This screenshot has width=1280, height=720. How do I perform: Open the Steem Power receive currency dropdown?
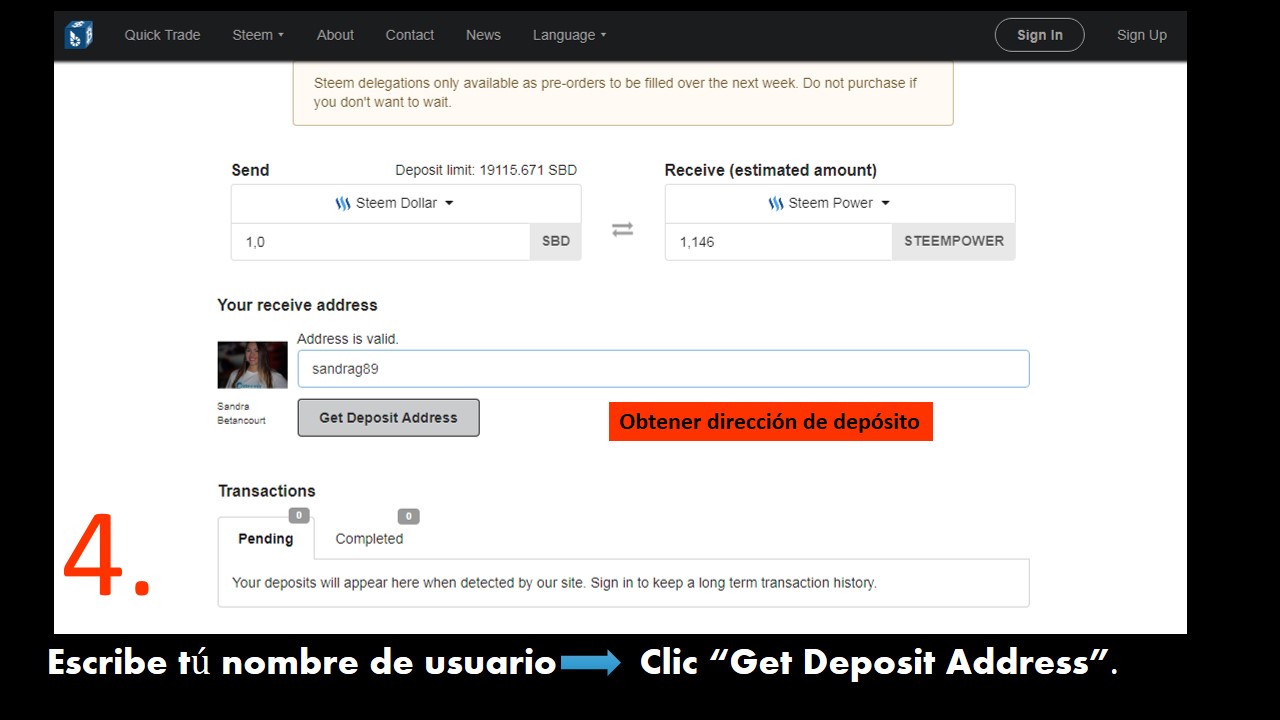click(840, 203)
